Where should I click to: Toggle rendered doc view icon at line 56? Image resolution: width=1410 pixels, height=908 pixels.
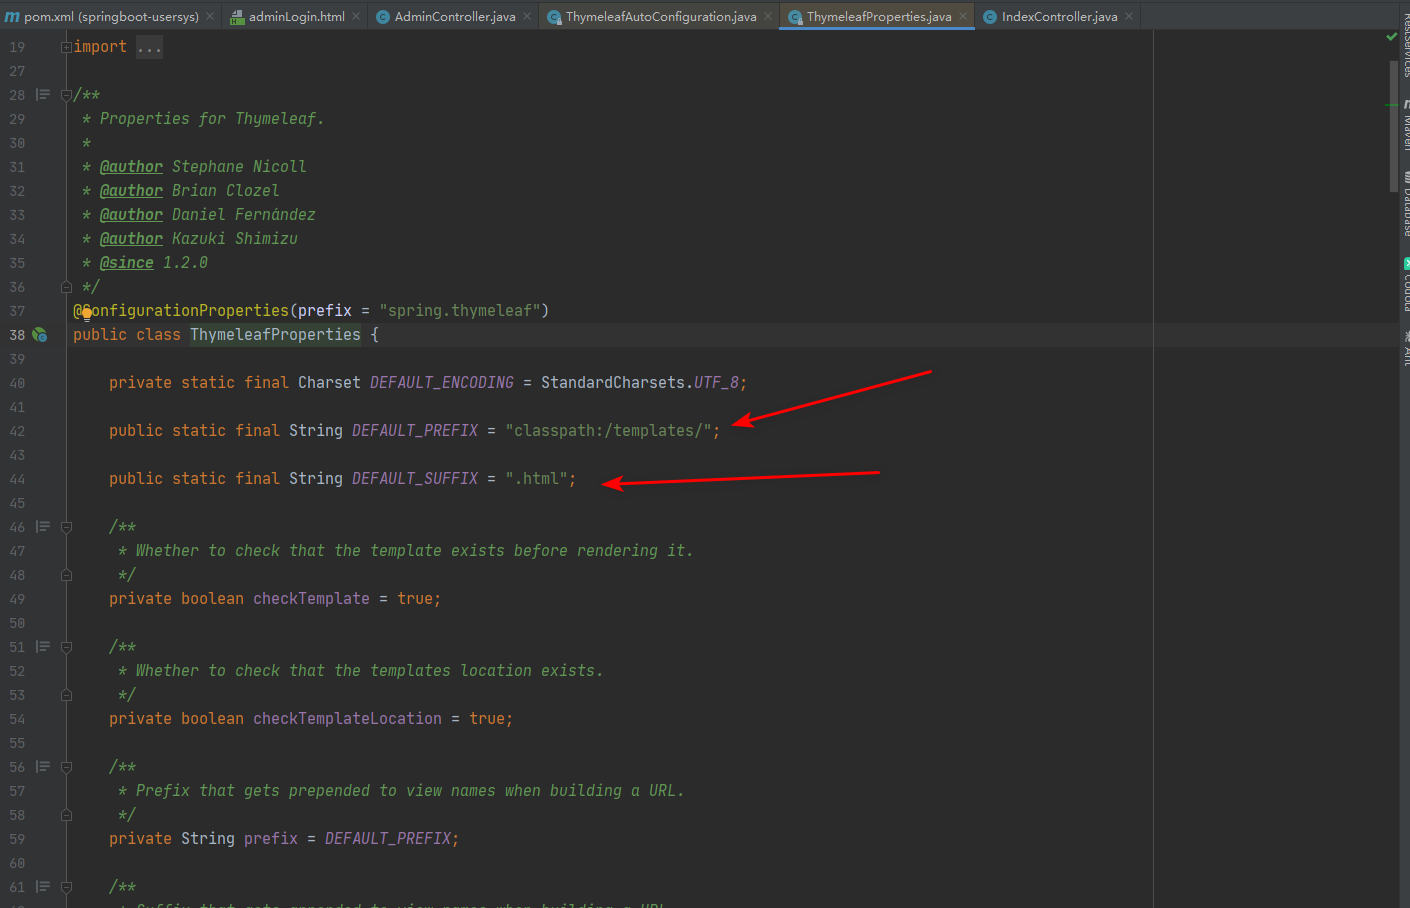43,766
